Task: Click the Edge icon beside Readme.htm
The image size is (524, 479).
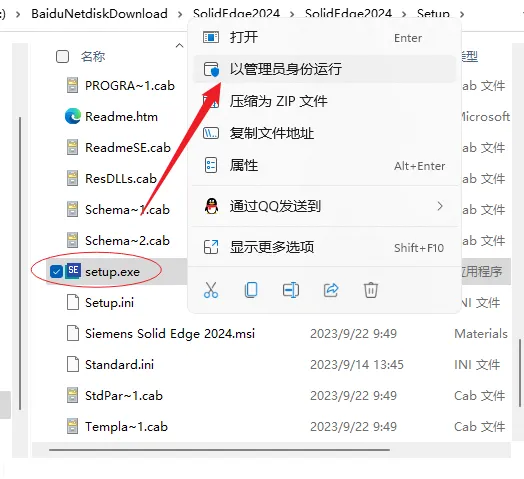Action: click(73, 116)
